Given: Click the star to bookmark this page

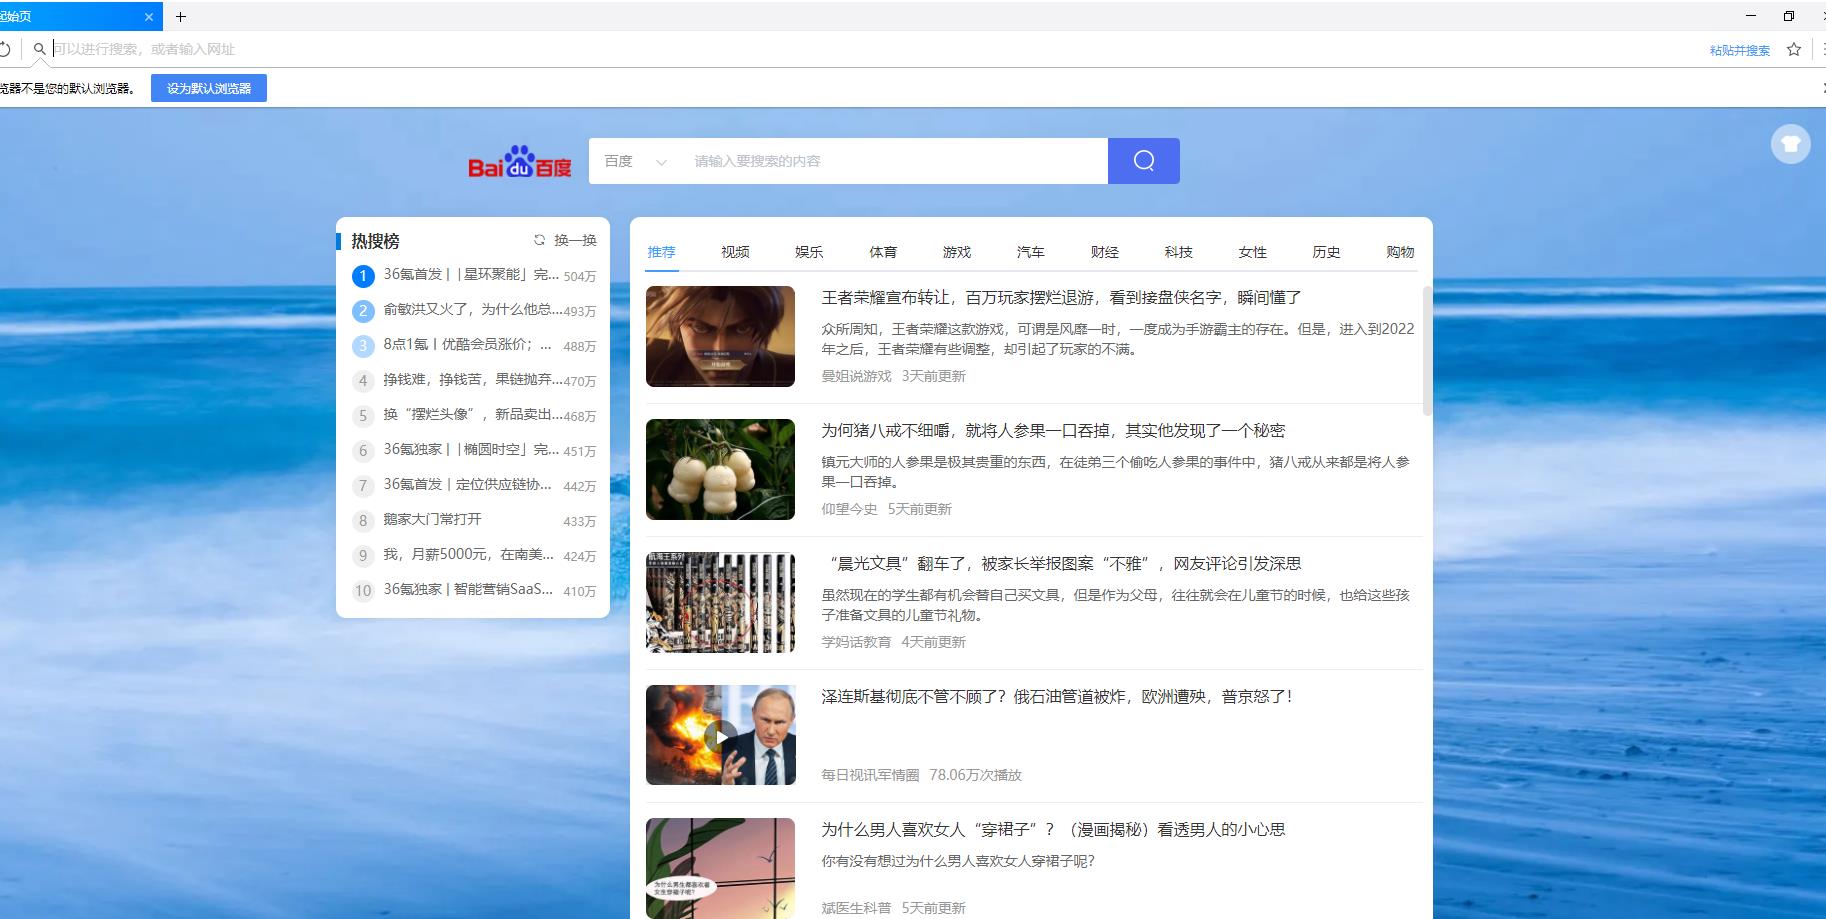Looking at the screenshot, I should click(1794, 48).
